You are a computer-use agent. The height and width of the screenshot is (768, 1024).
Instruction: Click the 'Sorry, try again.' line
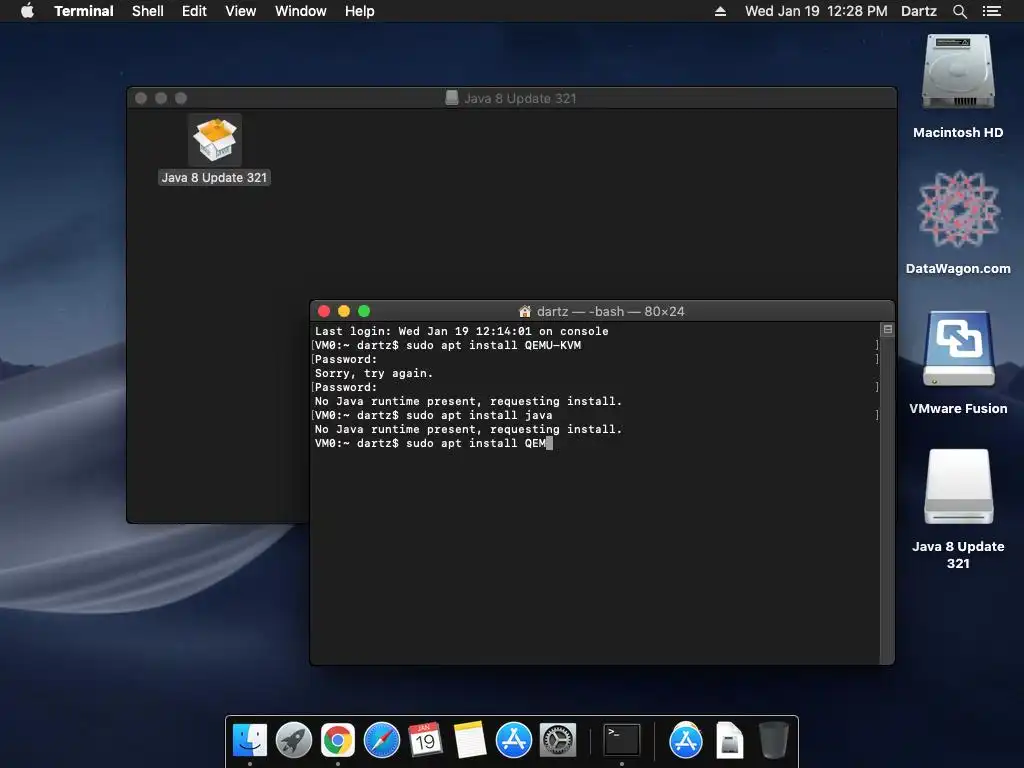[x=374, y=374]
